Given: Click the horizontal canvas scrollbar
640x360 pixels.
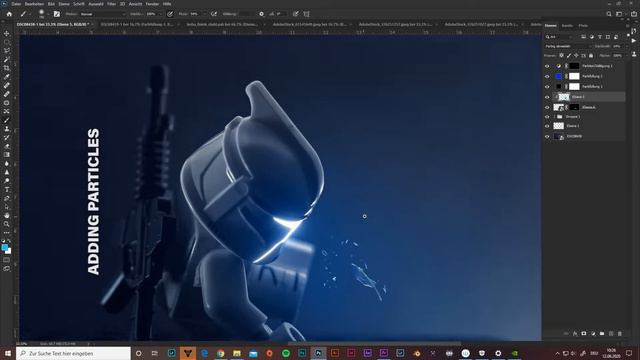Looking at the screenshot, I should coord(374,344).
